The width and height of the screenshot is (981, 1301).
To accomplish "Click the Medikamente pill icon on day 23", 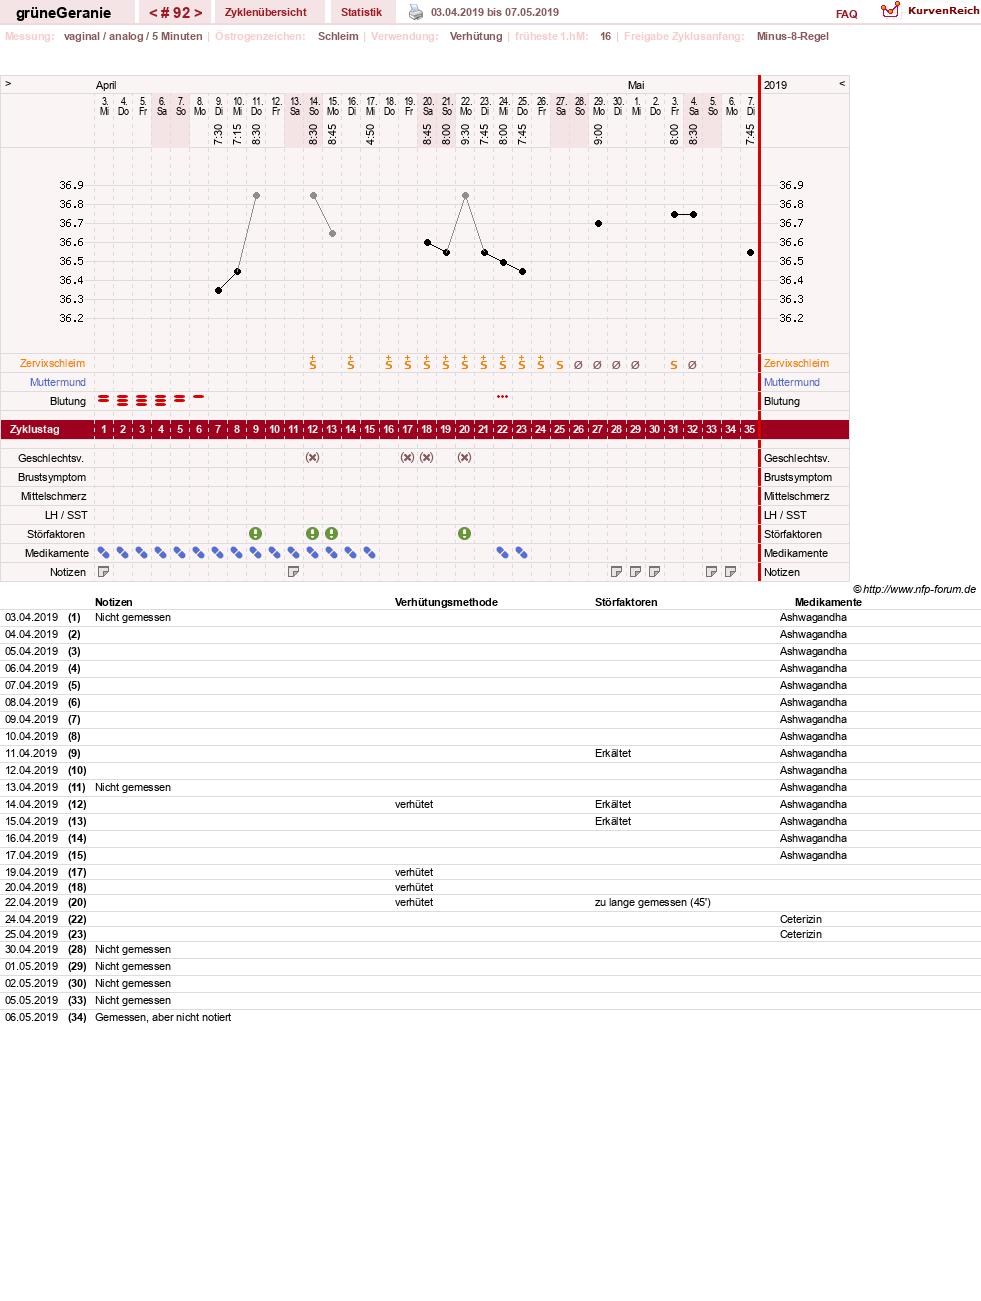I will click(522, 553).
